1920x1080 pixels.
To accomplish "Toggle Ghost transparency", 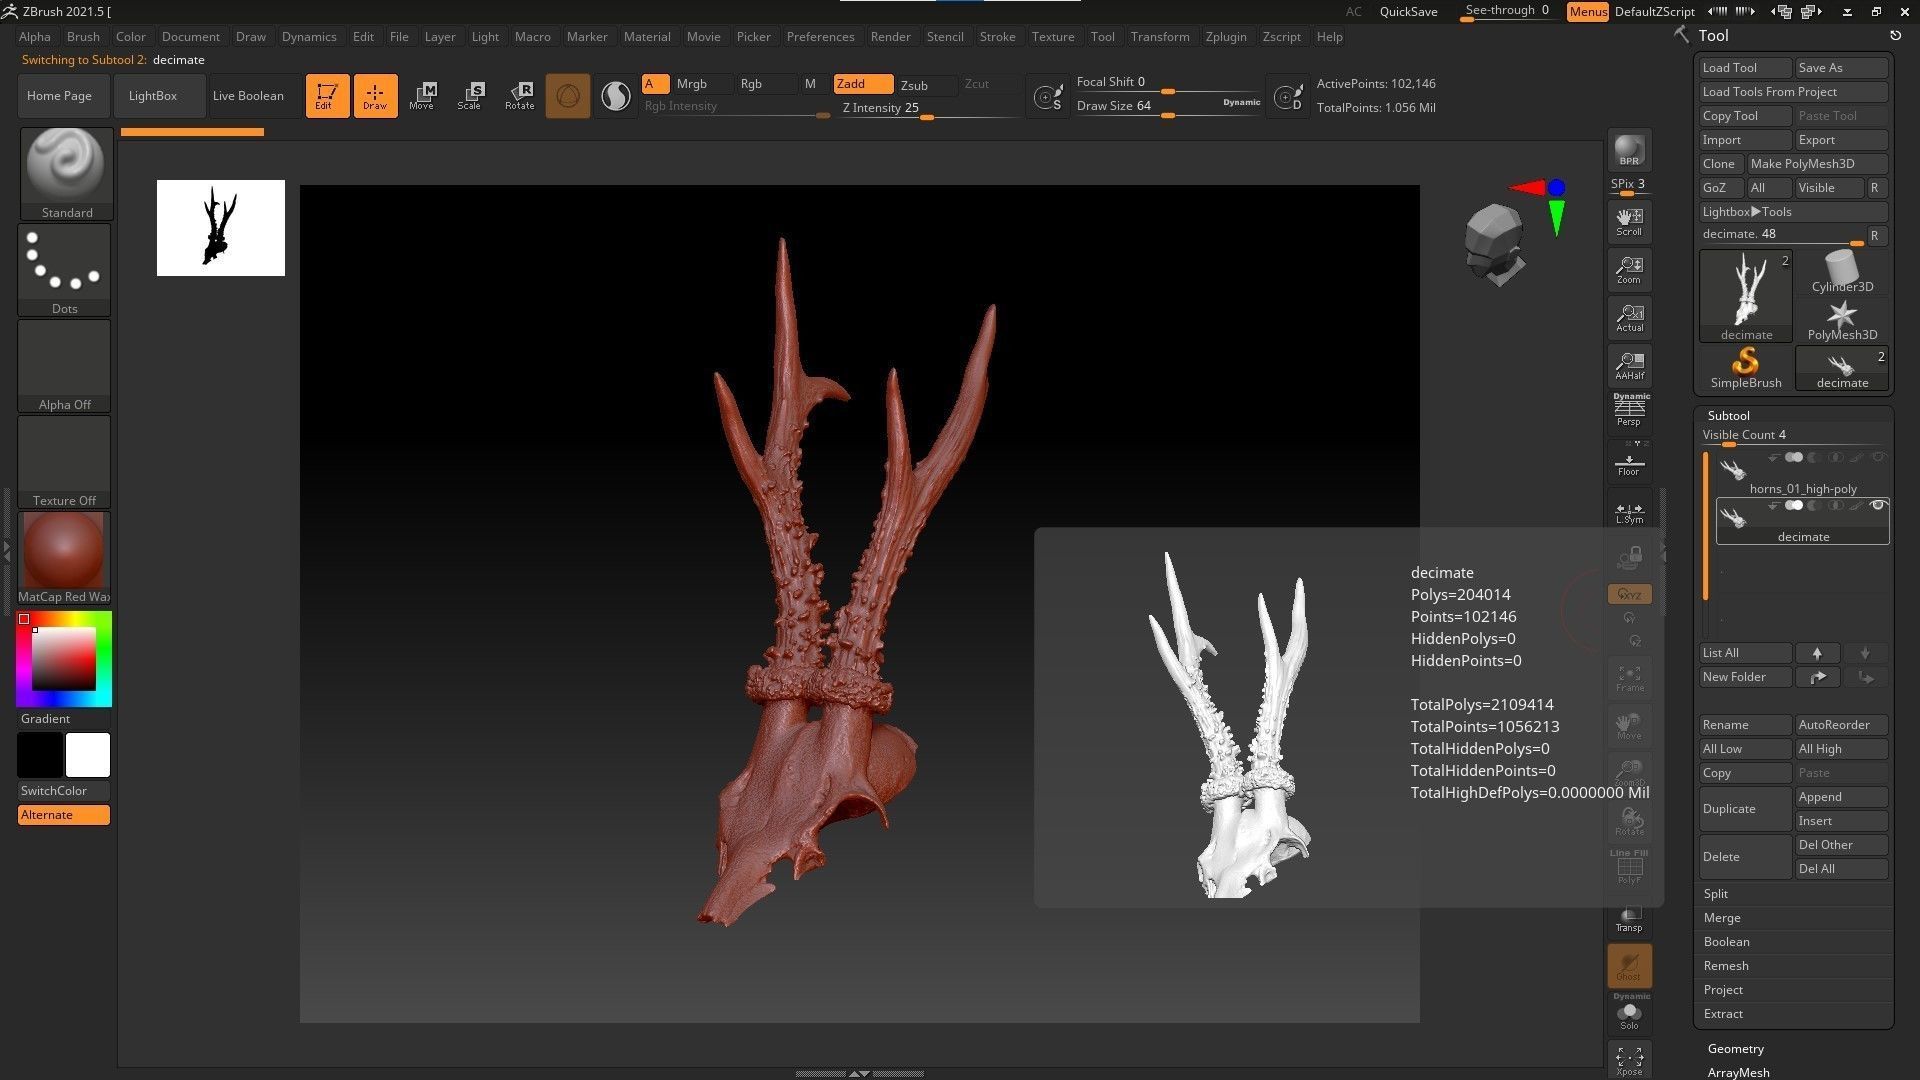I will click(1629, 966).
